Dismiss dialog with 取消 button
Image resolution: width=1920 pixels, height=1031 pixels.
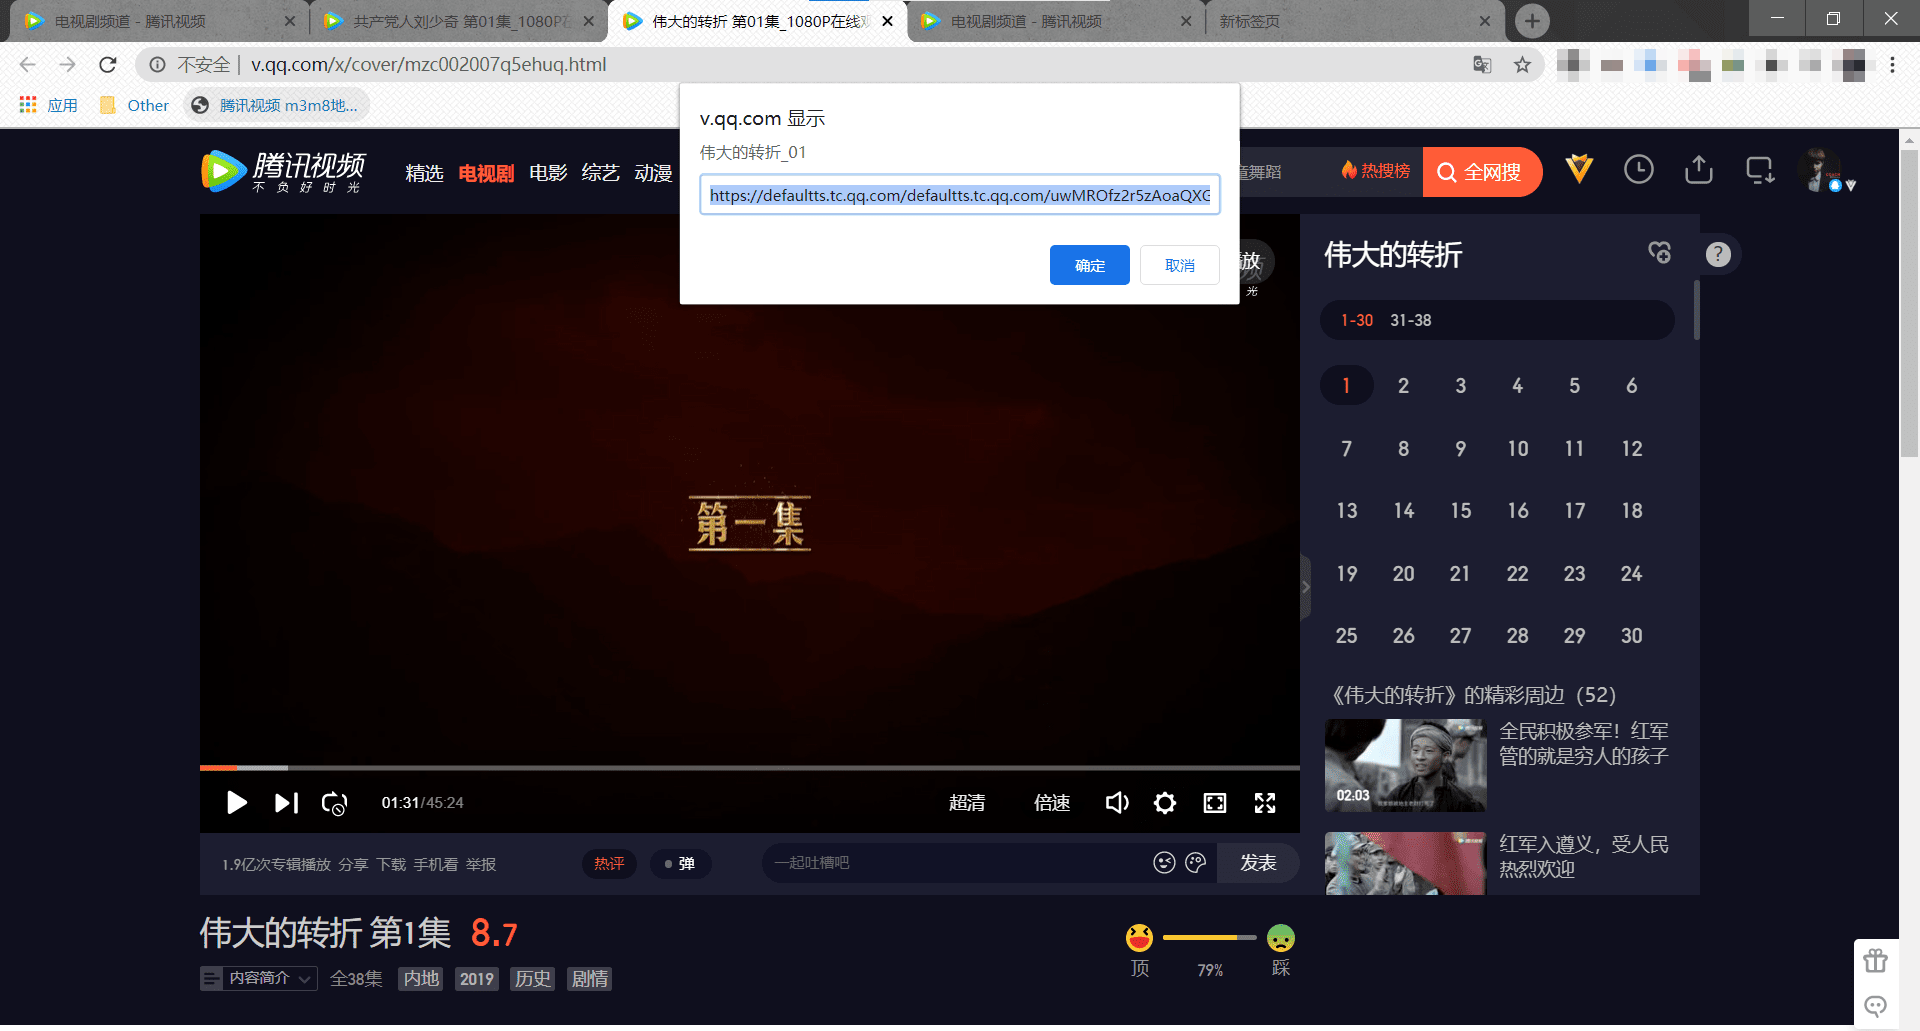coord(1180,265)
